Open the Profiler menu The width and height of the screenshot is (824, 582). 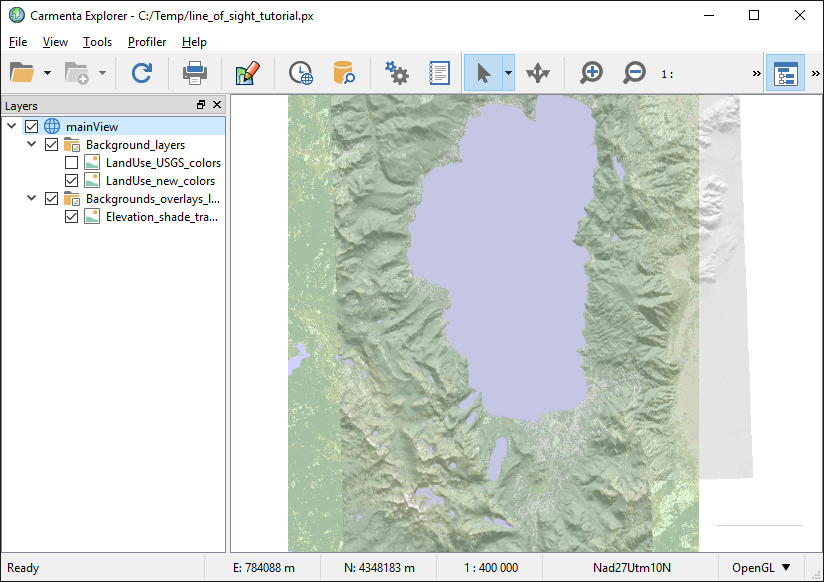point(147,42)
